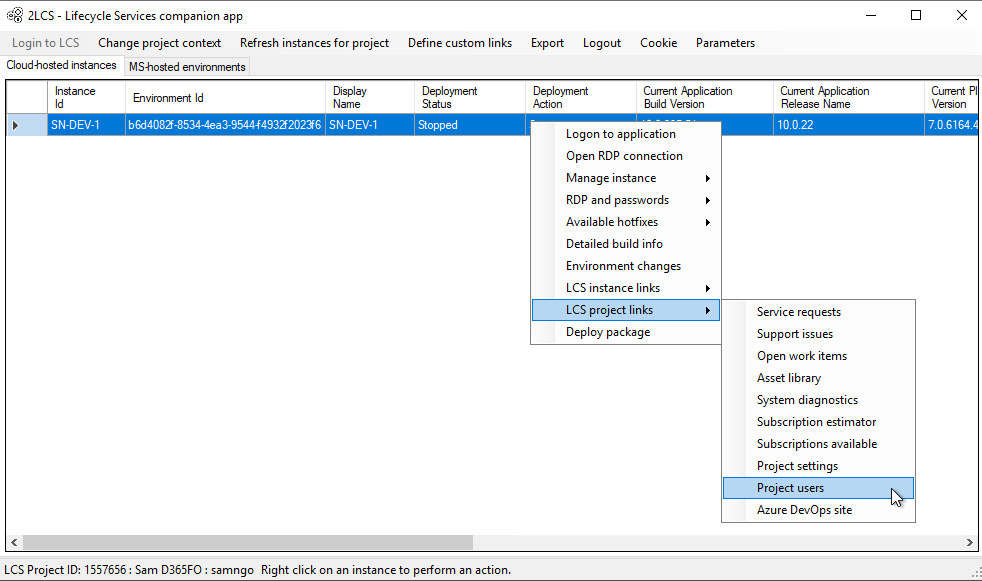This screenshot has width=982, height=581.
Task: Expand LCS project links submenu
Action: click(x=626, y=310)
